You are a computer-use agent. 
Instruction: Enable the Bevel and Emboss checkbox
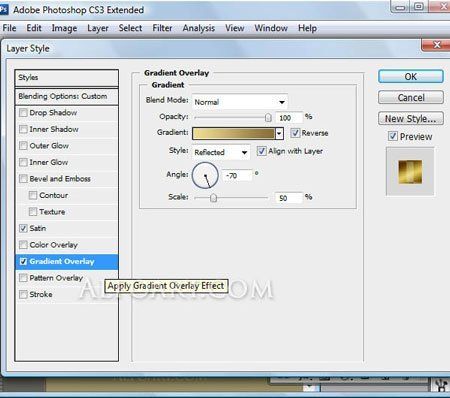point(23,179)
